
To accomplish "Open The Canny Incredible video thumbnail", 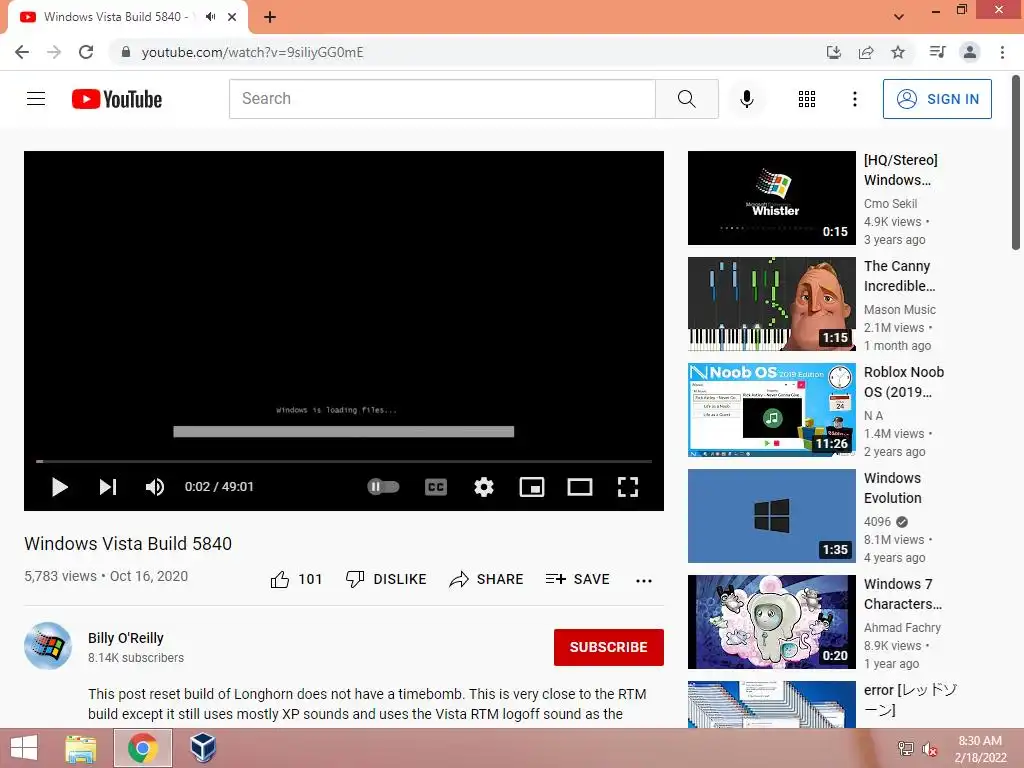I will (772, 304).
